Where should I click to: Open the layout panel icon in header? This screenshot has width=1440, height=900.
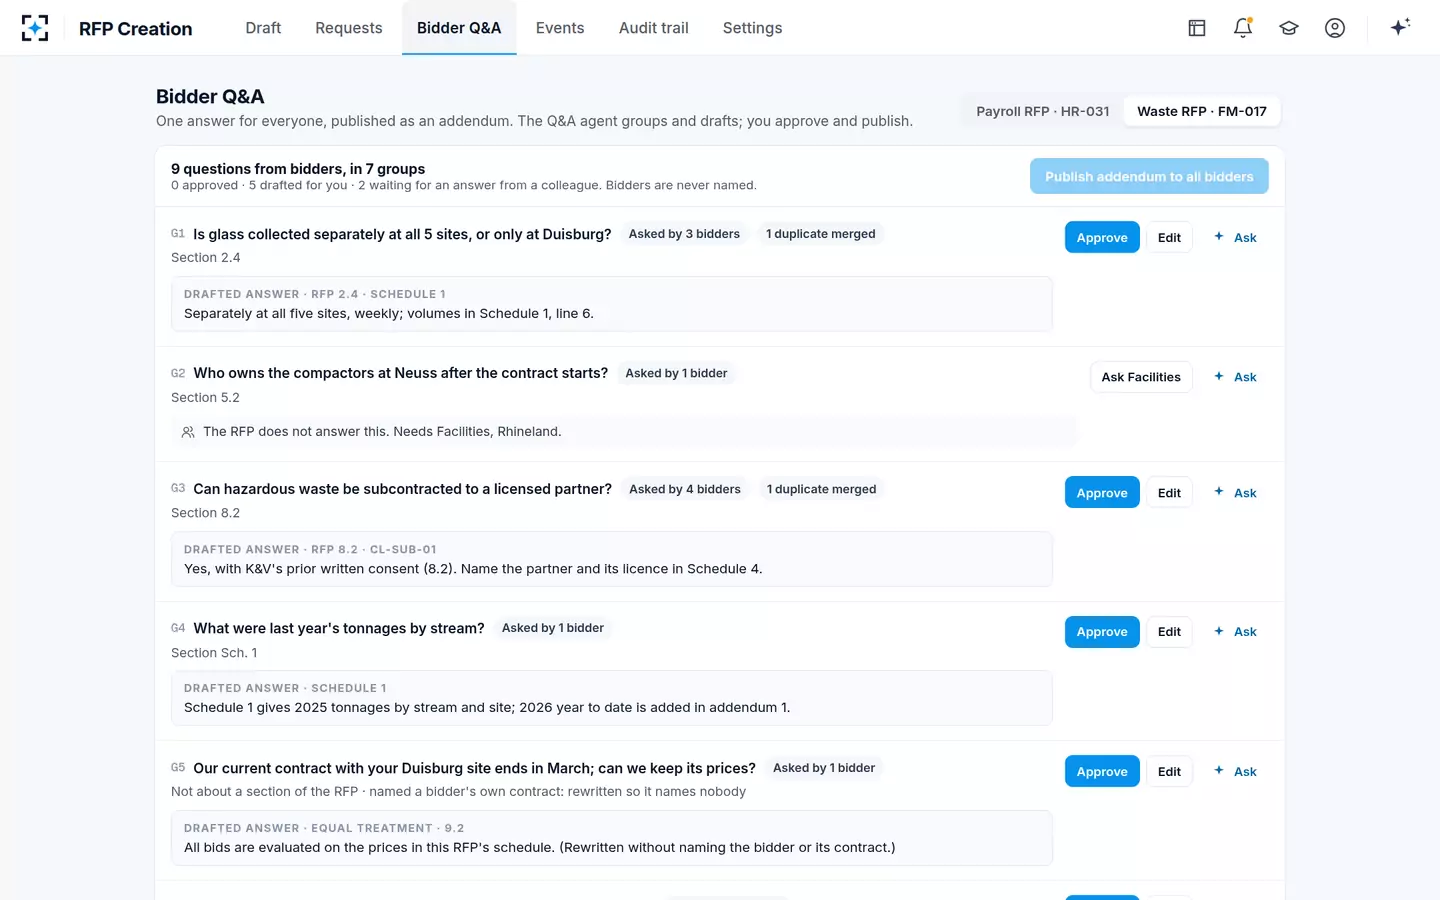pos(1197,28)
